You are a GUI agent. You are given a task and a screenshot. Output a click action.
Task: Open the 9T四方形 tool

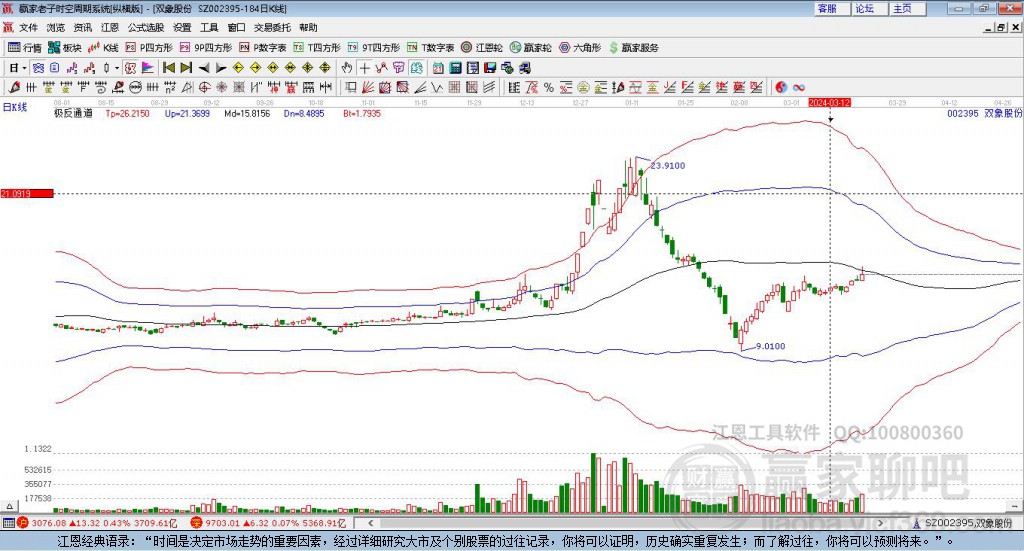(374, 48)
